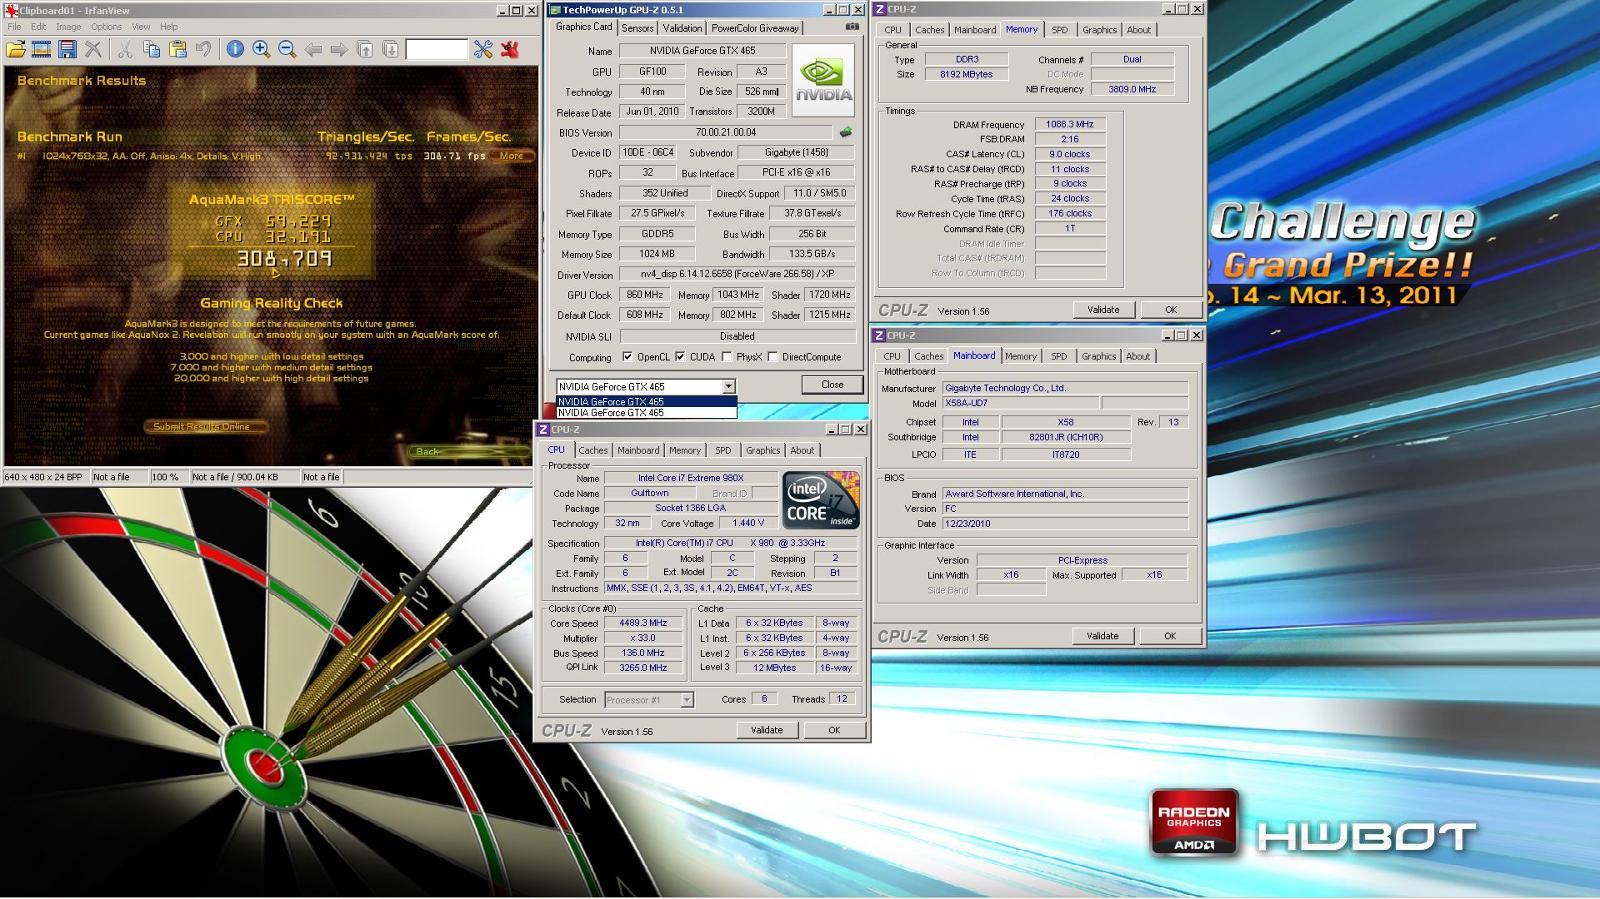Toggle the OpenCL checkbox in GPU-Z

point(627,357)
